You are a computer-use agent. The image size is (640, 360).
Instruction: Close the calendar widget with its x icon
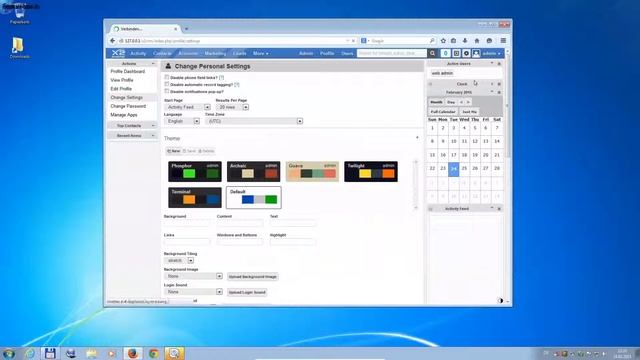tap(499, 92)
